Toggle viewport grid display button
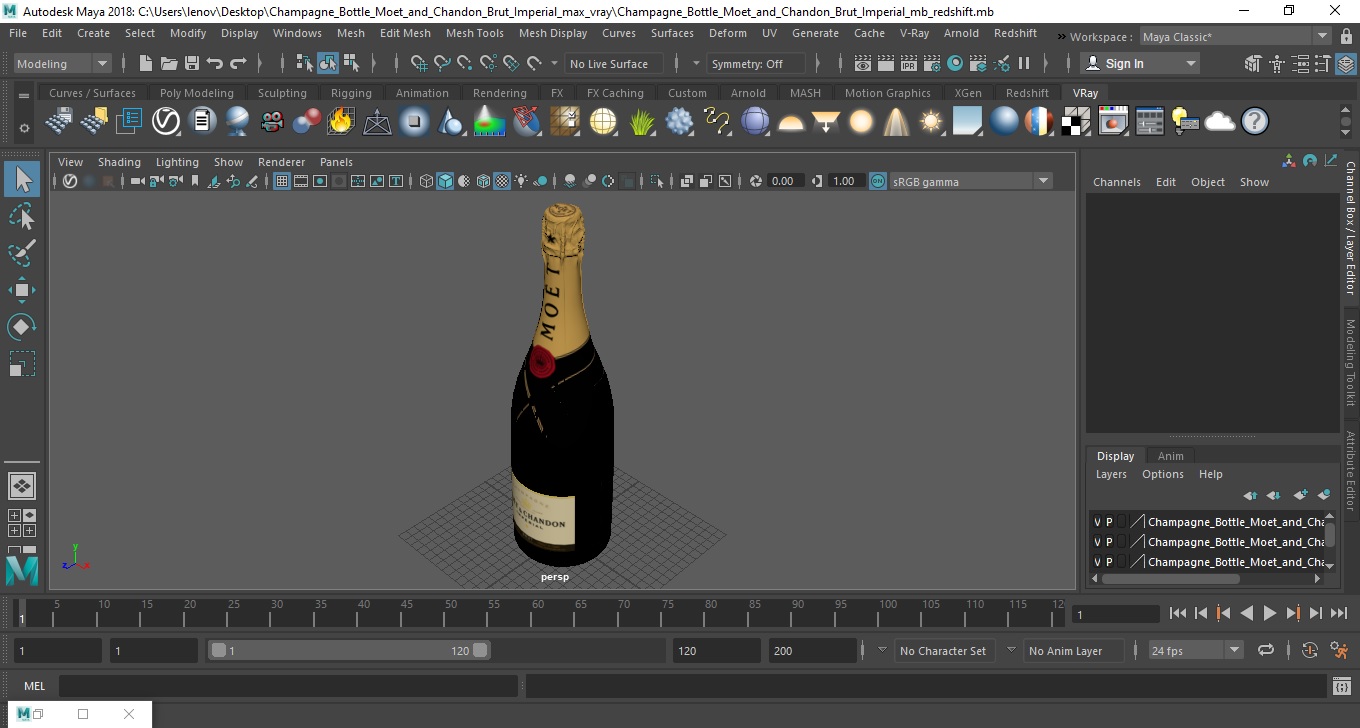Screen dimensions: 1360x728 [x=282, y=181]
